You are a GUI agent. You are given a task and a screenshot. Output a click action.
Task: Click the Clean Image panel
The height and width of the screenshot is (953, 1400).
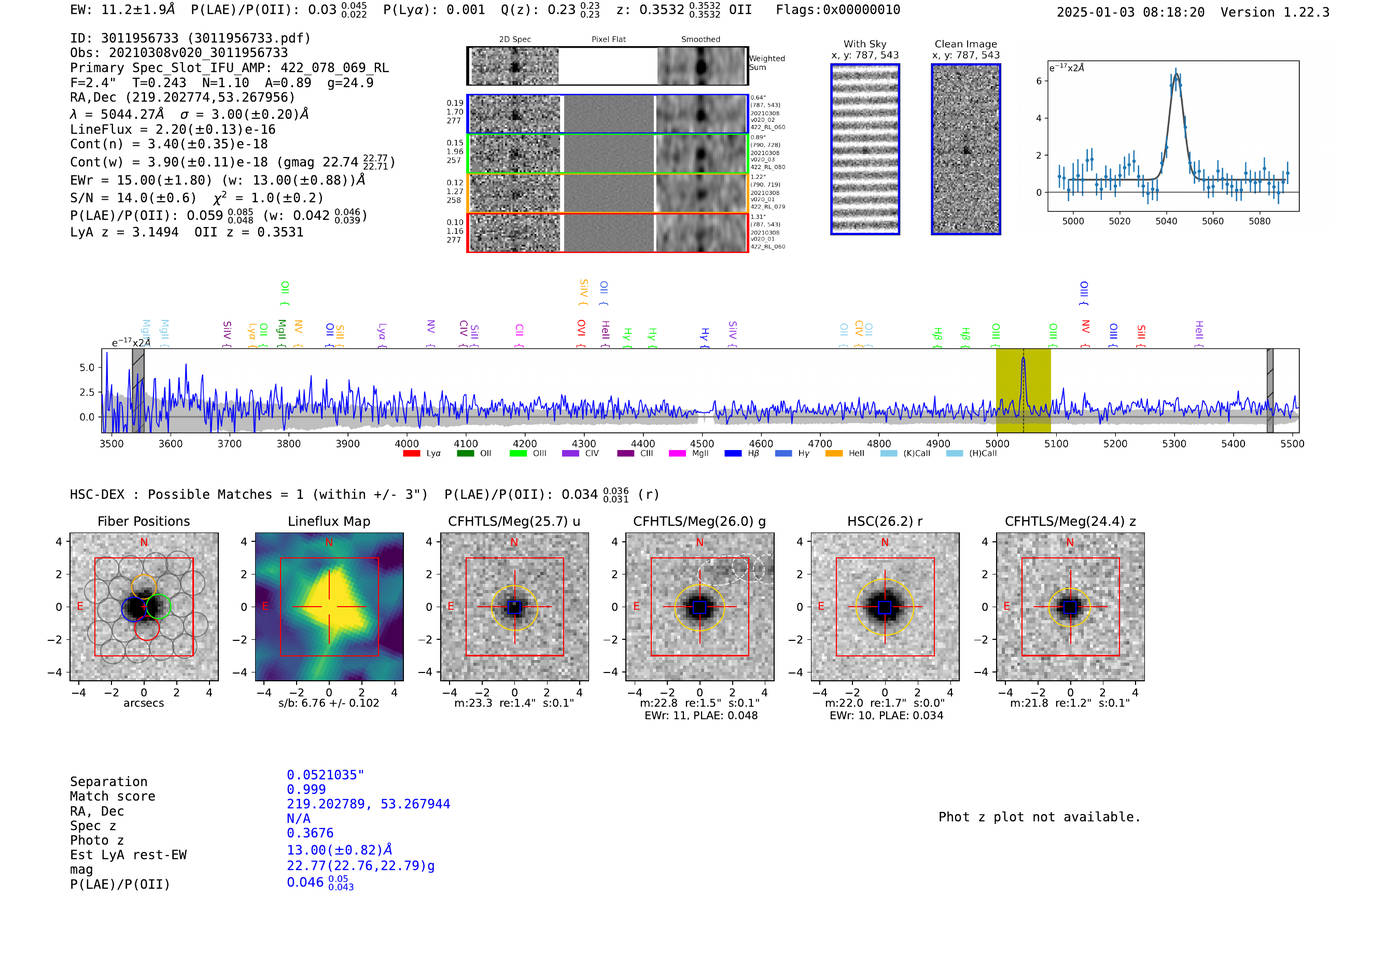(x=966, y=150)
